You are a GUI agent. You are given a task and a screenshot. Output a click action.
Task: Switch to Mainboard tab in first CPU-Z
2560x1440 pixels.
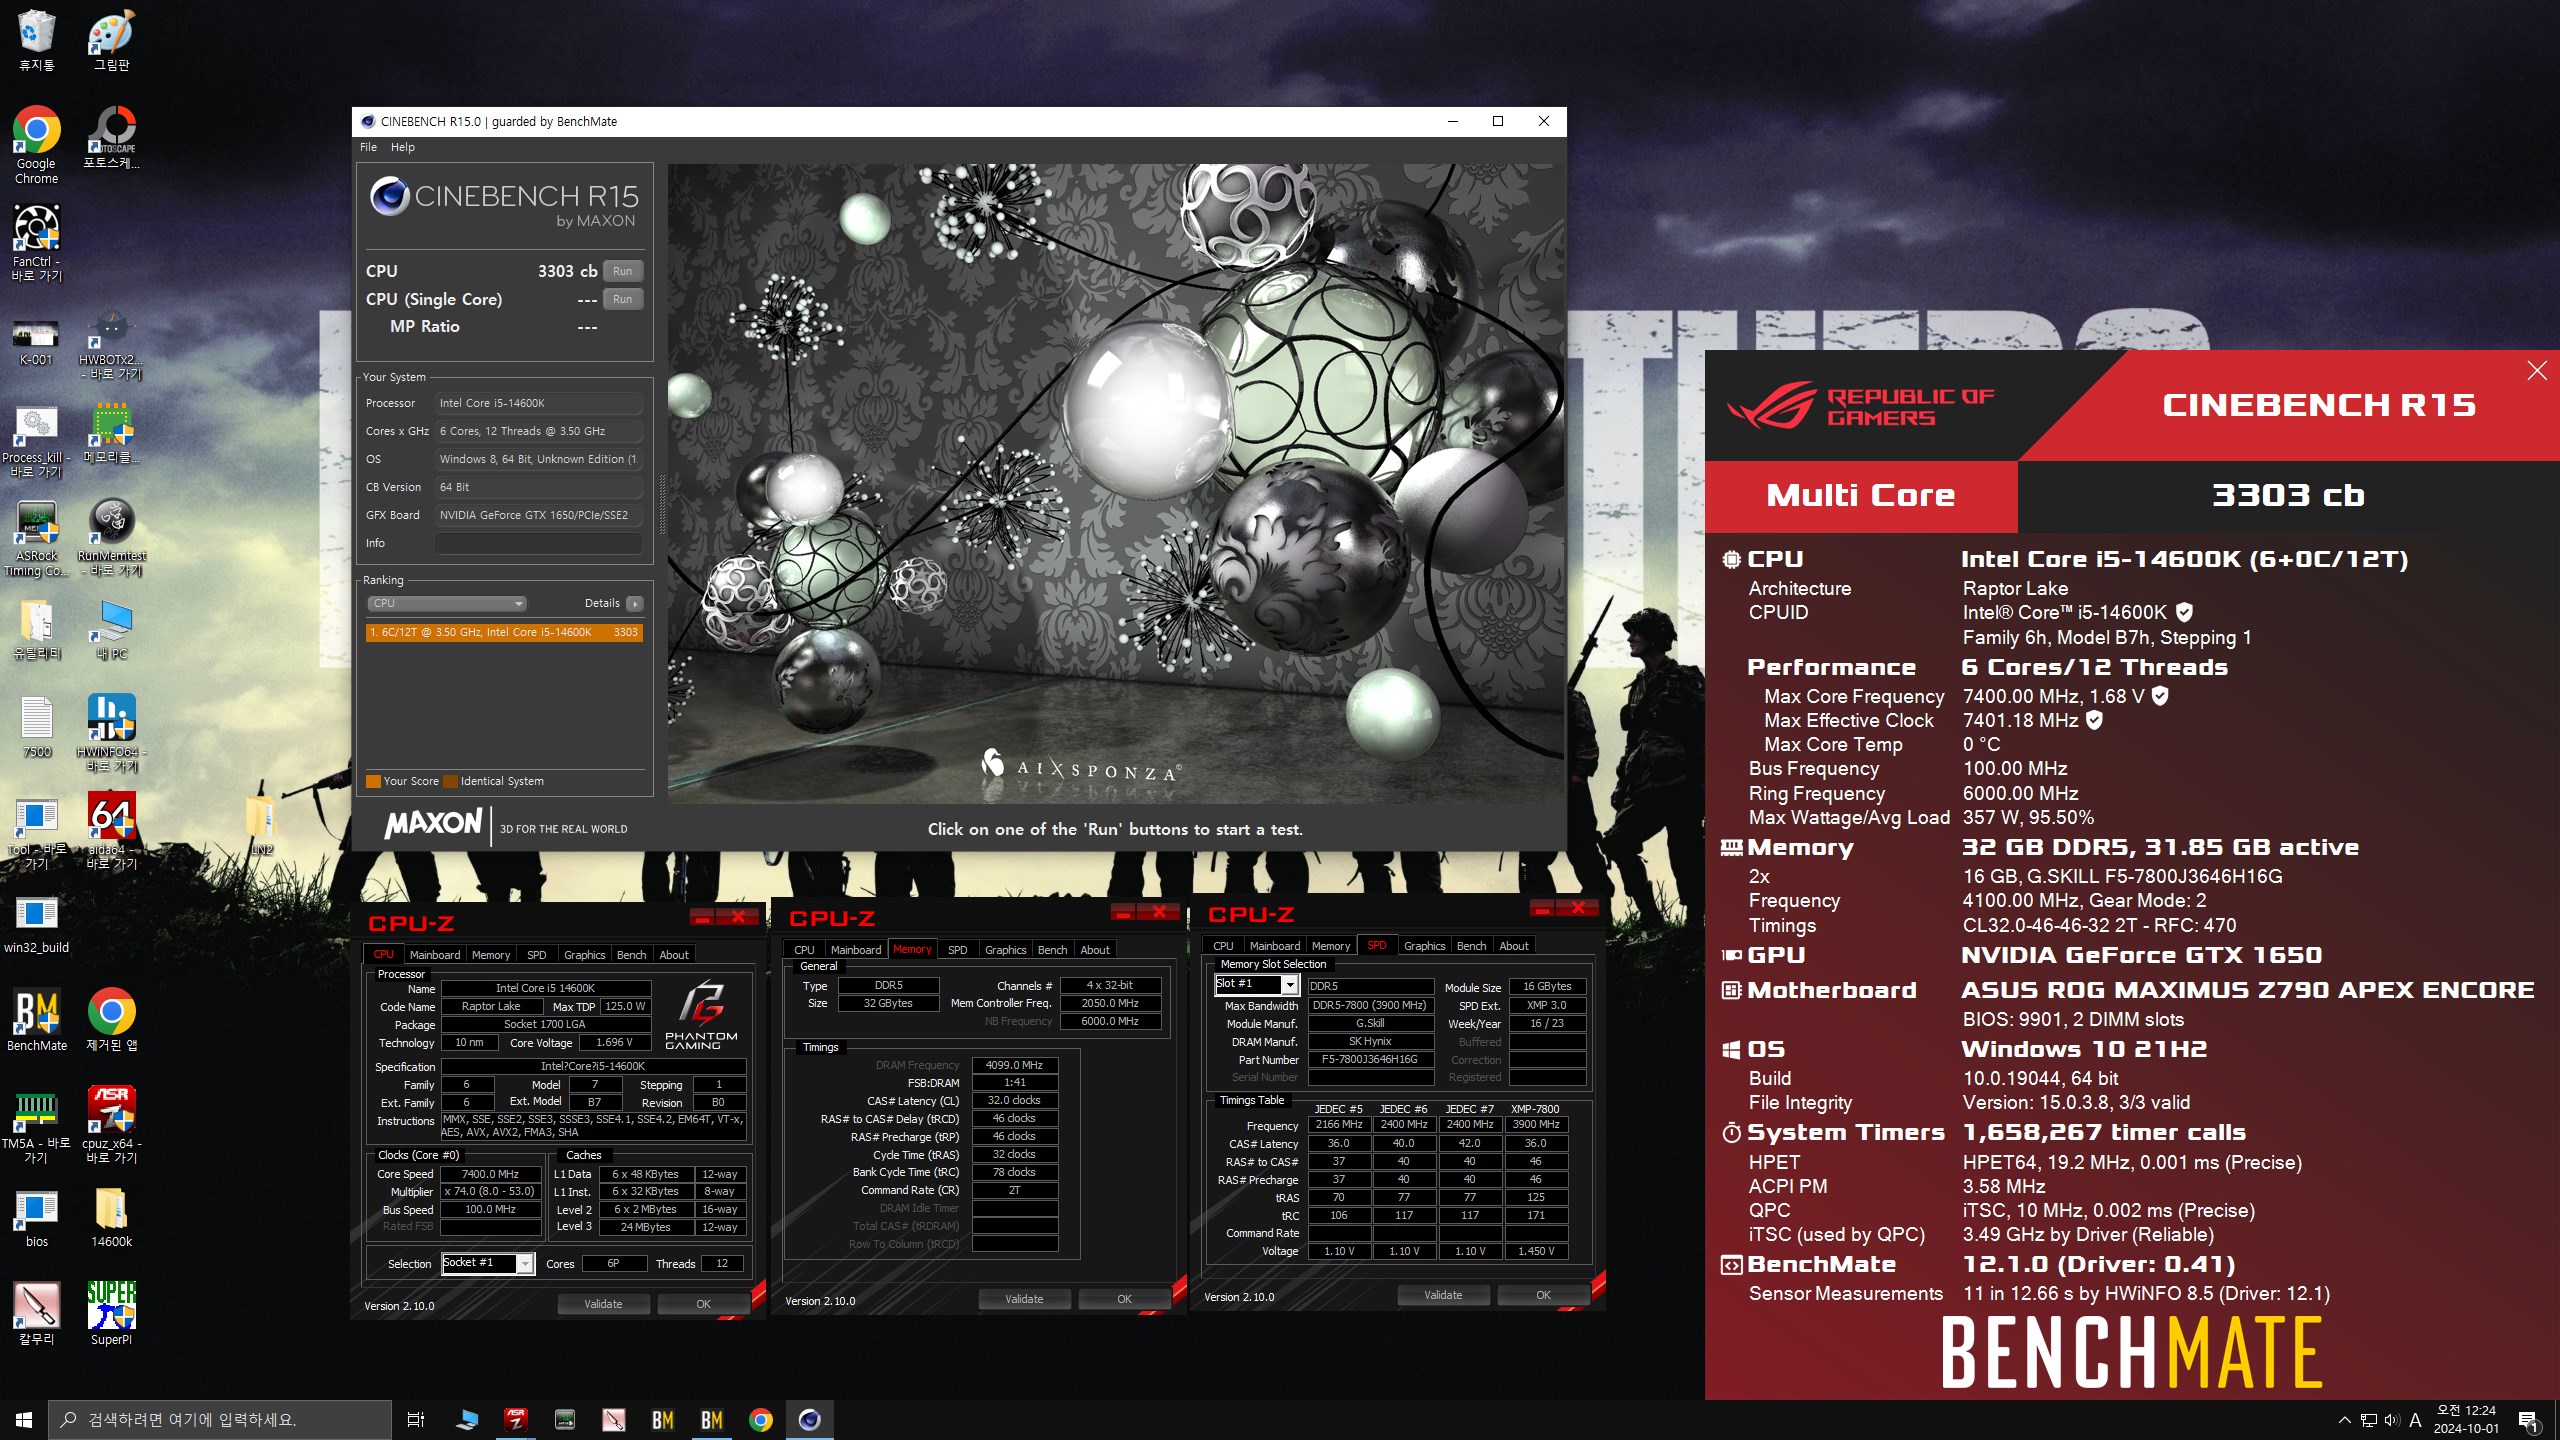pos(435,954)
